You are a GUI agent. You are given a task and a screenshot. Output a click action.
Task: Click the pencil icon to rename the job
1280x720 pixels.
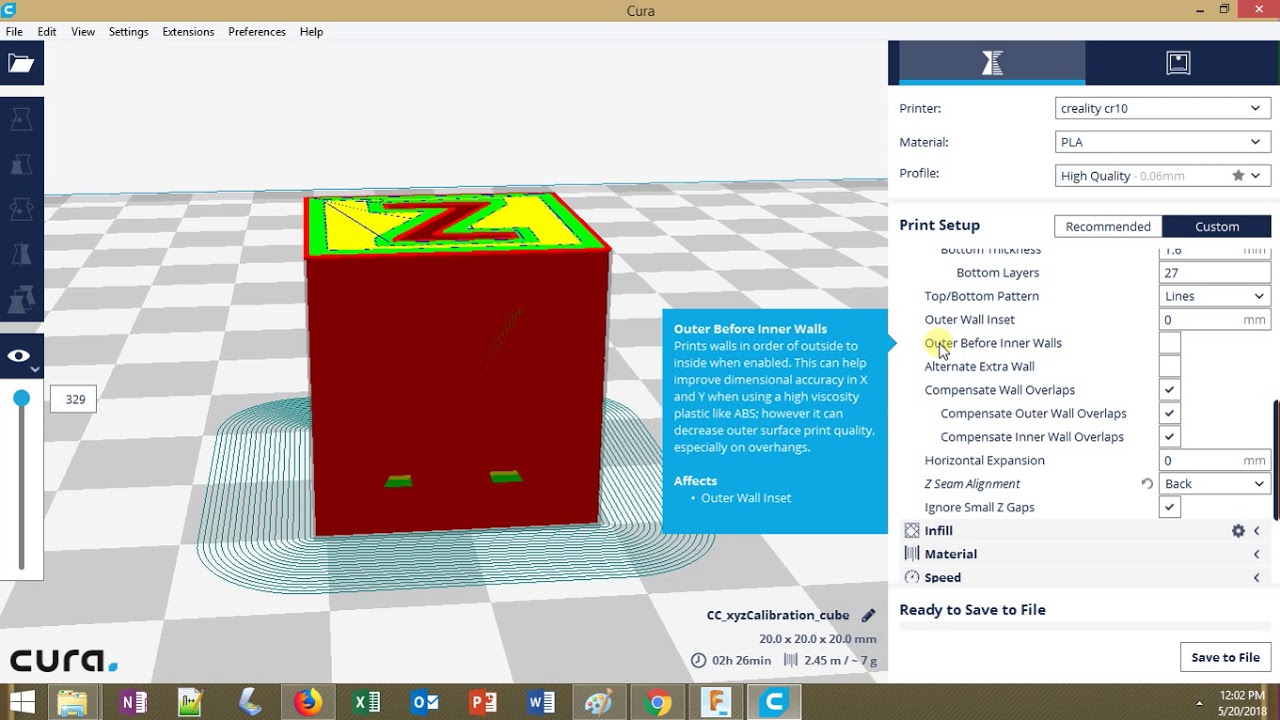tap(868, 615)
